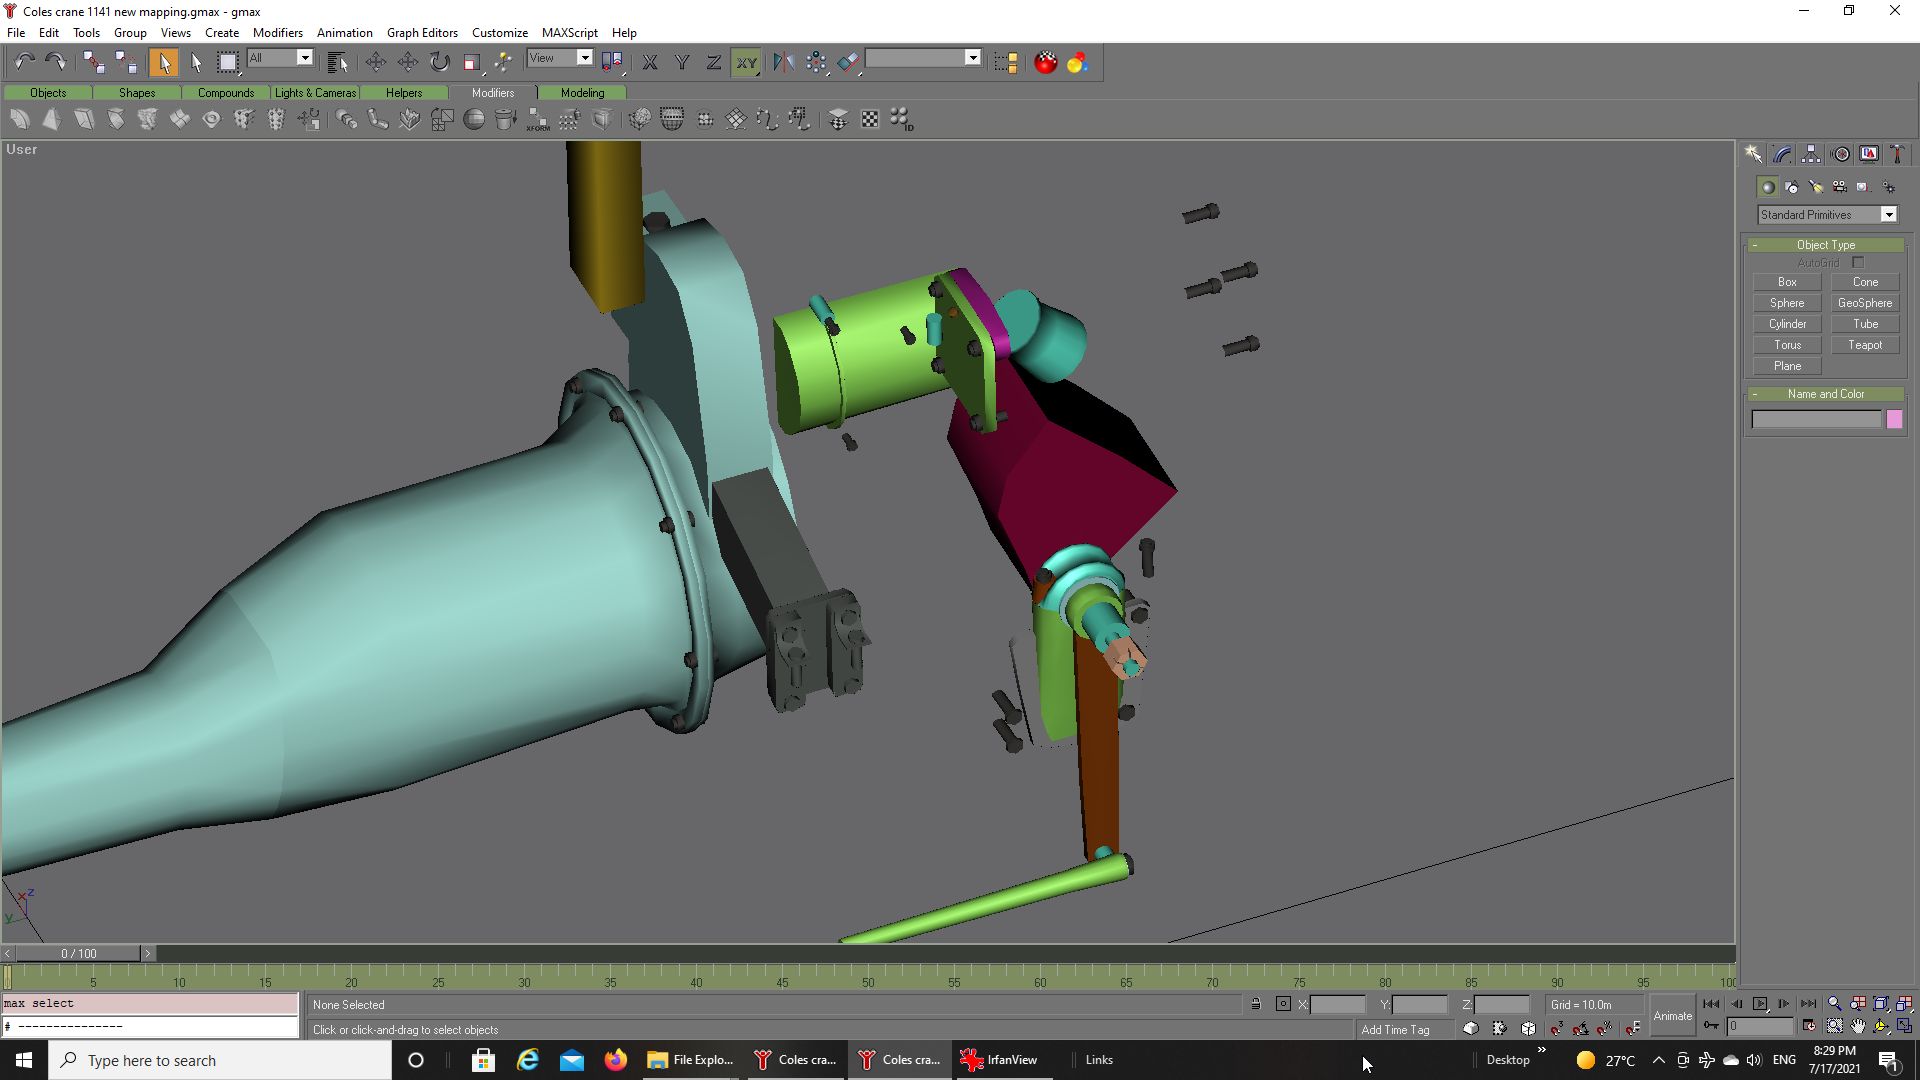Select the Select and Rotate tool
The image size is (1920, 1080).
[x=440, y=62]
